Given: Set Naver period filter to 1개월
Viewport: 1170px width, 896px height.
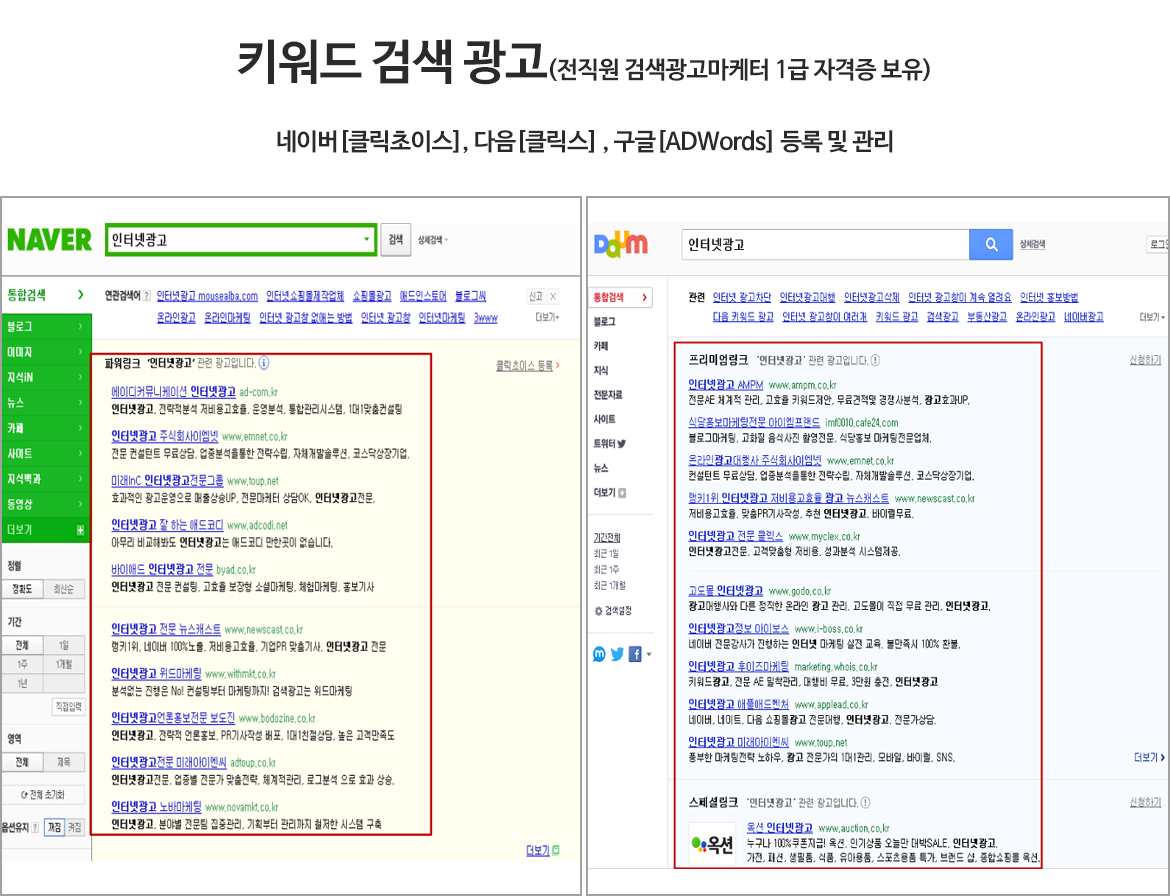Looking at the screenshot, I should 64,664.
